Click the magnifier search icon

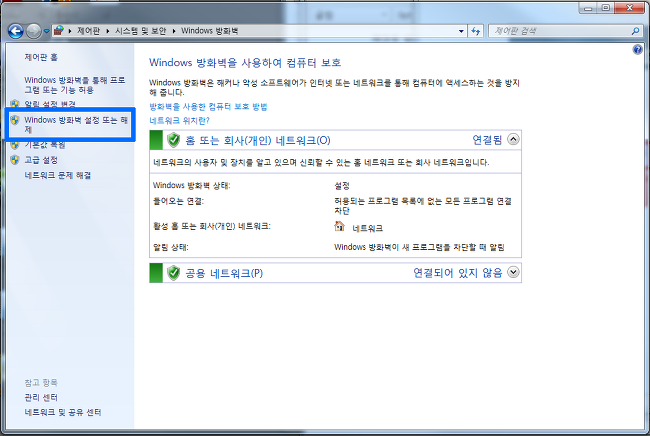(635, 31)
